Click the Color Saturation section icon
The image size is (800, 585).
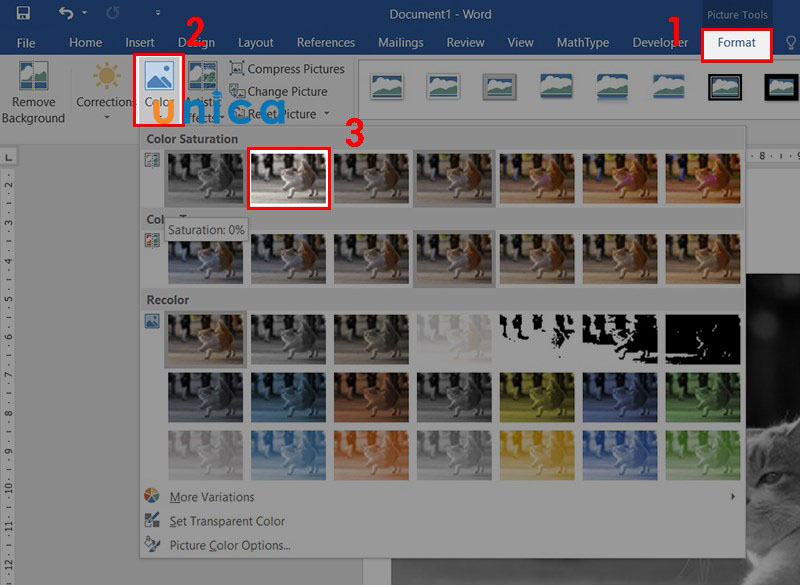[x=152, y=161]
